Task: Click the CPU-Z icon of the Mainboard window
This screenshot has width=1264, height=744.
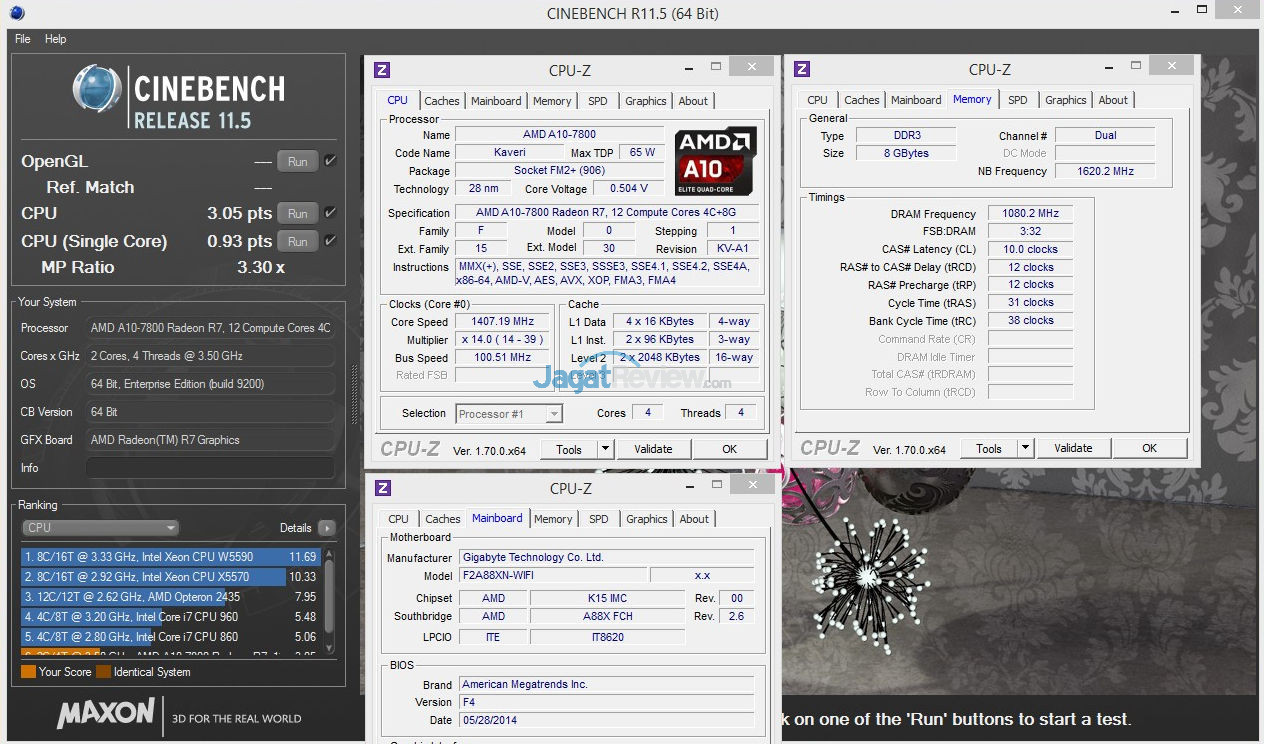Action: pos(382,488)
